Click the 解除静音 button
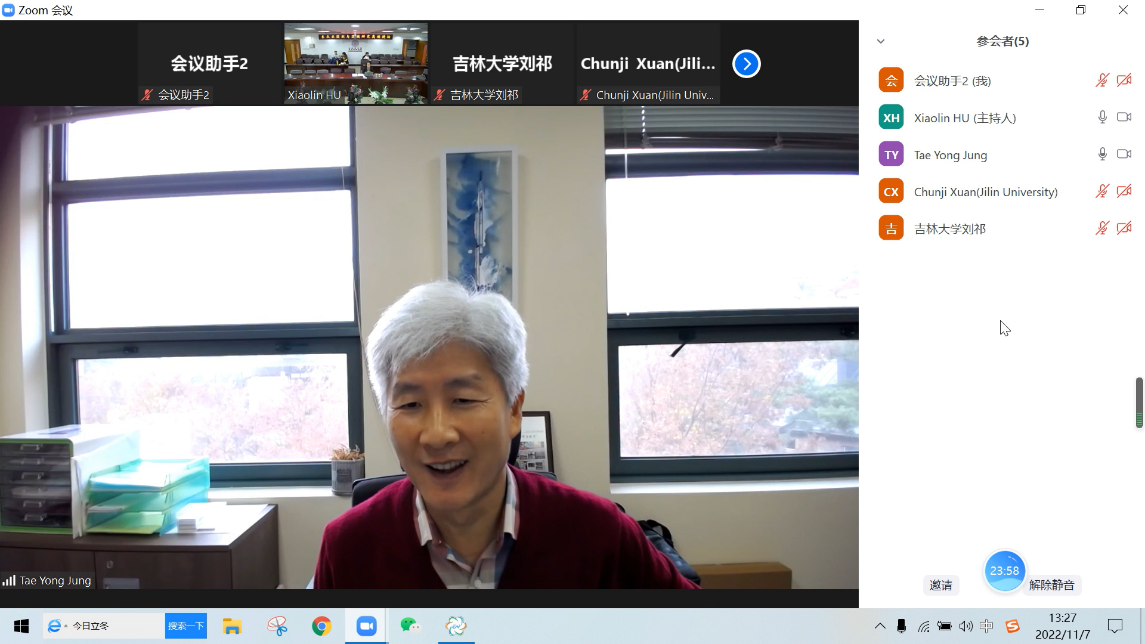This screenshot has width=1145, height=644. click(x=1051, y=585)
